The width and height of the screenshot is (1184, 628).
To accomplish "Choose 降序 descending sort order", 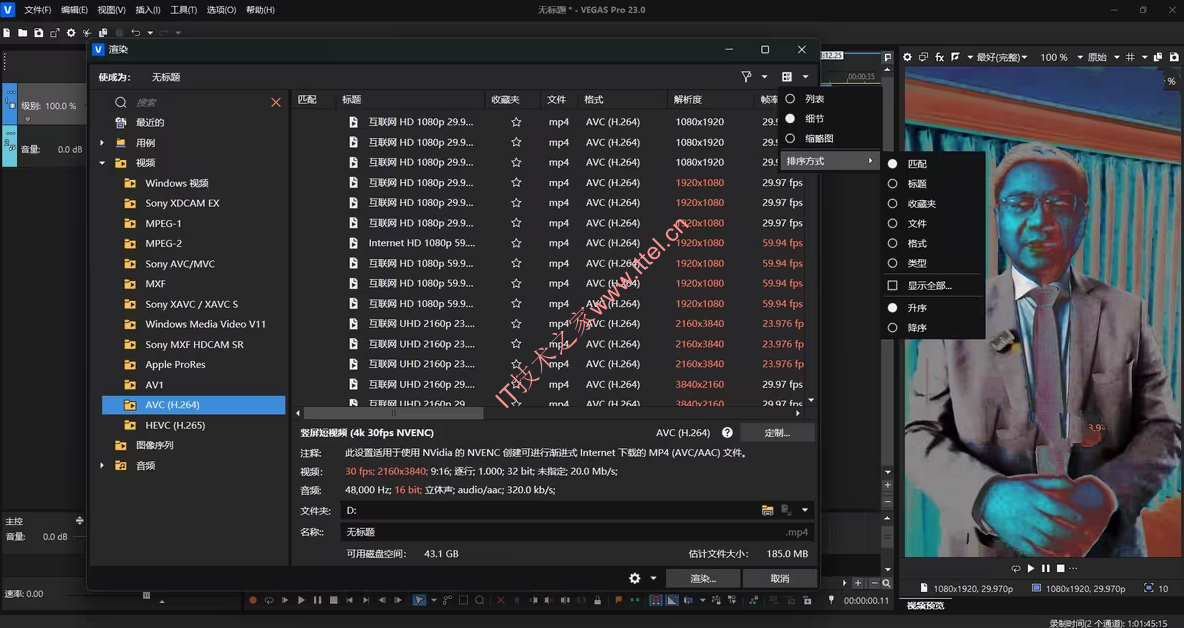I will (x=916, y=328).
